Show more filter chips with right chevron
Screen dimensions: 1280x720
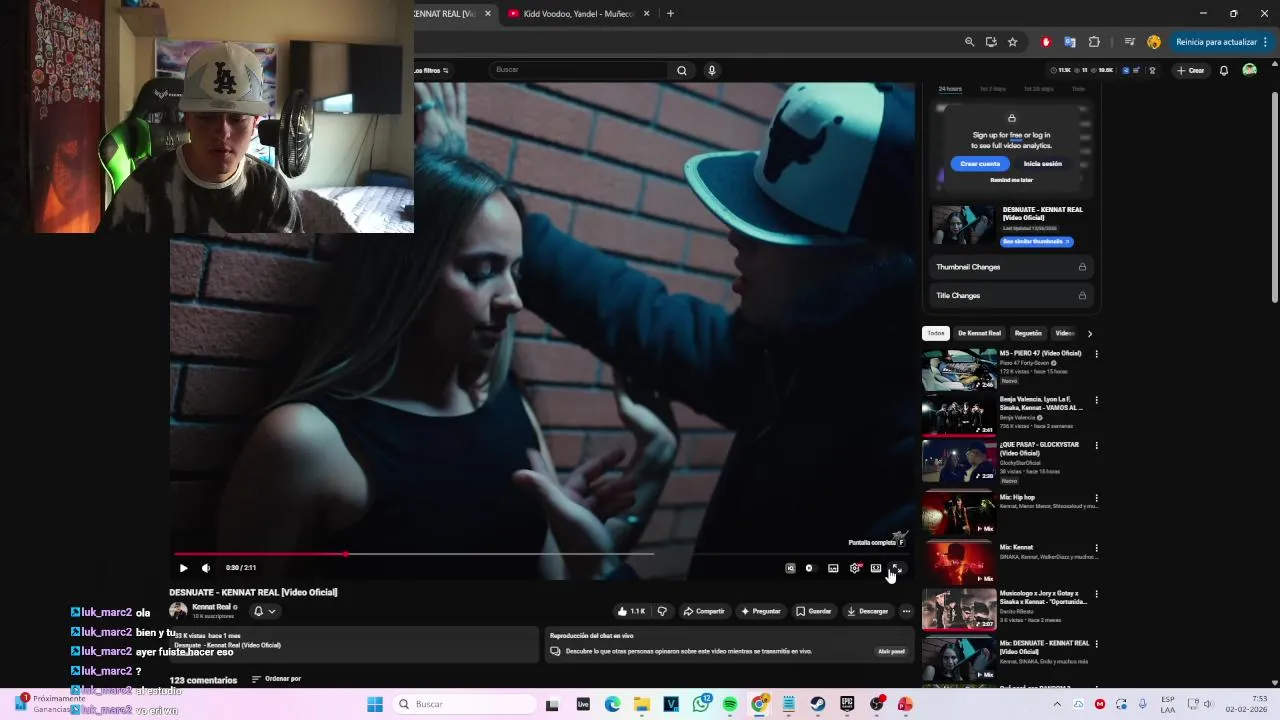click(1089, 333)
